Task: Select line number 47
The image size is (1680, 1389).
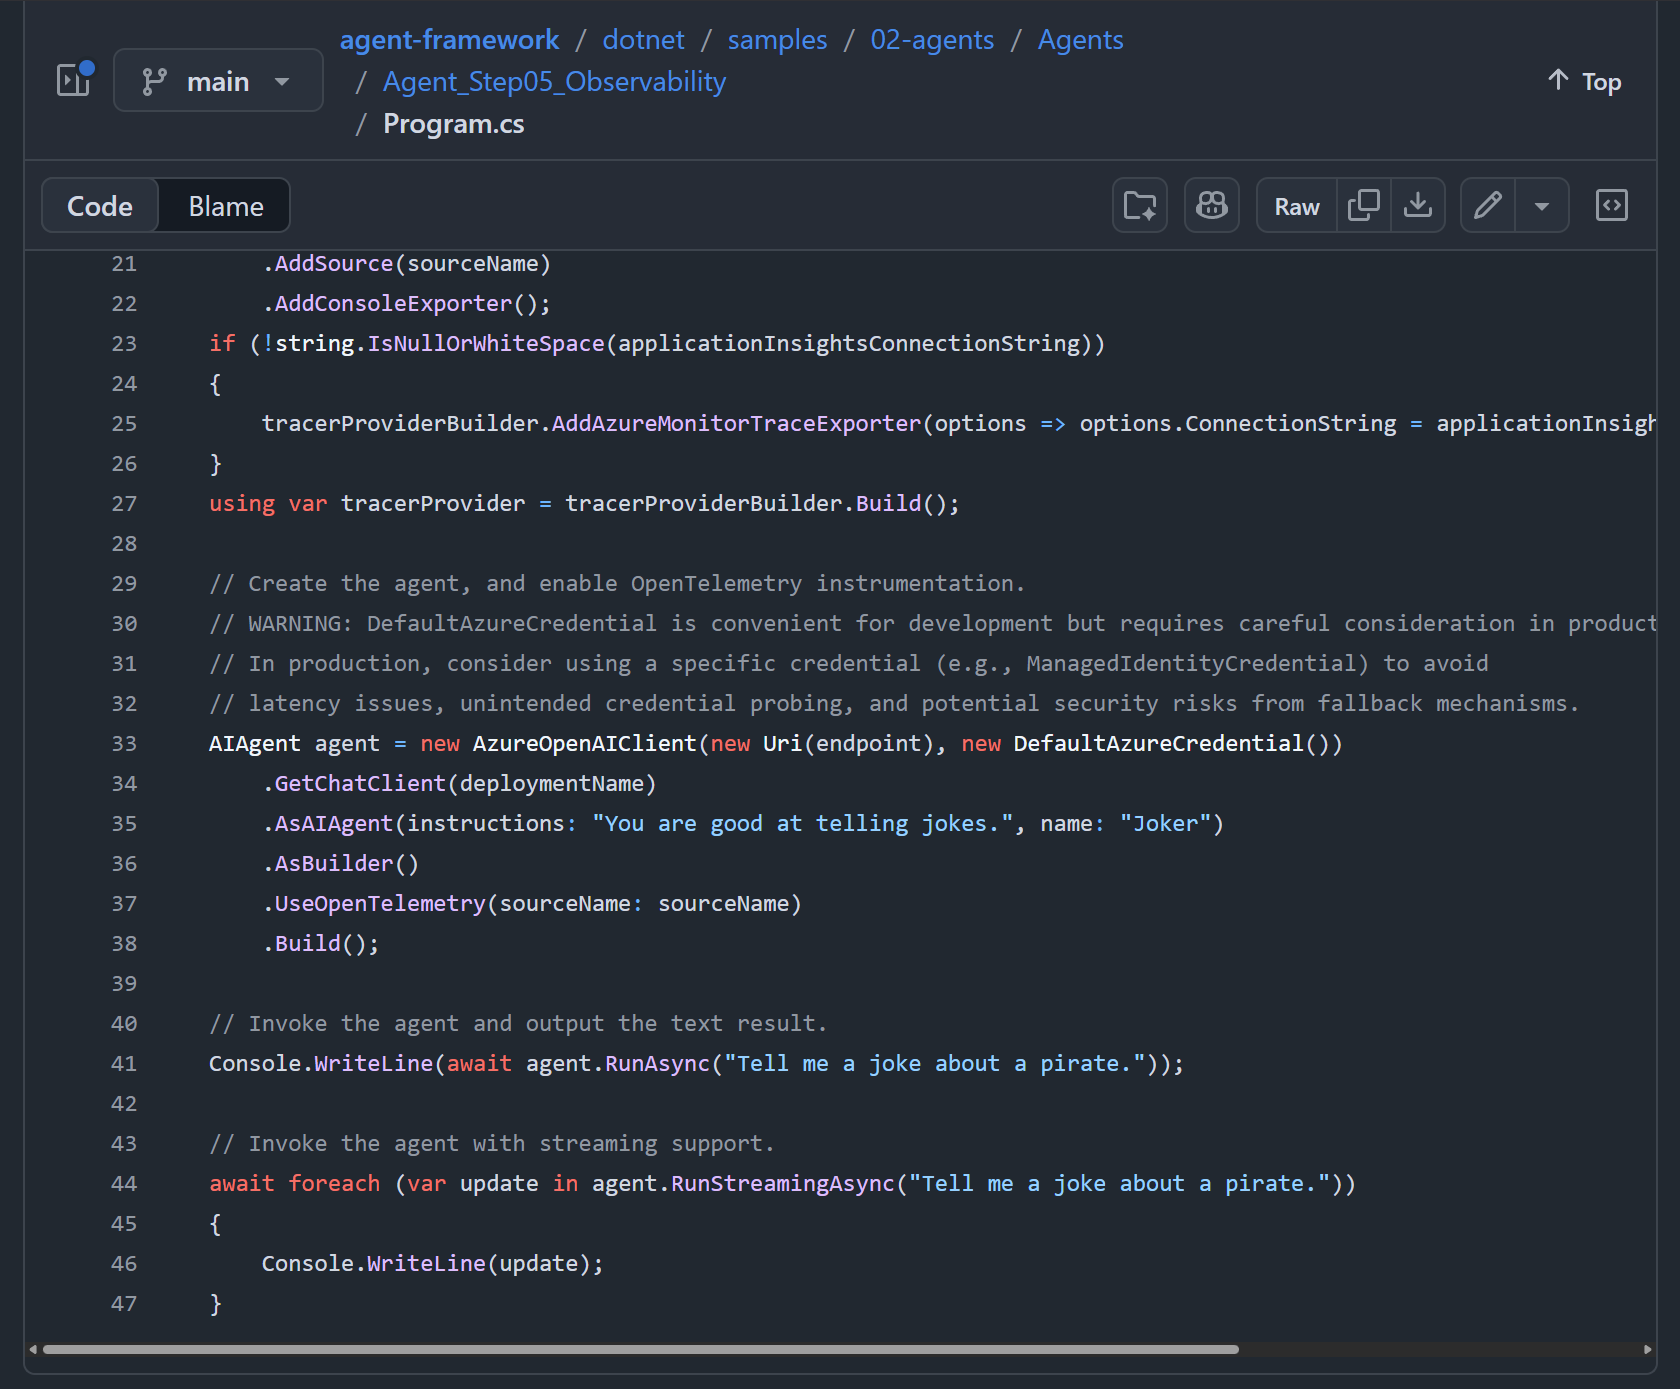Action: coord(124,1304)
